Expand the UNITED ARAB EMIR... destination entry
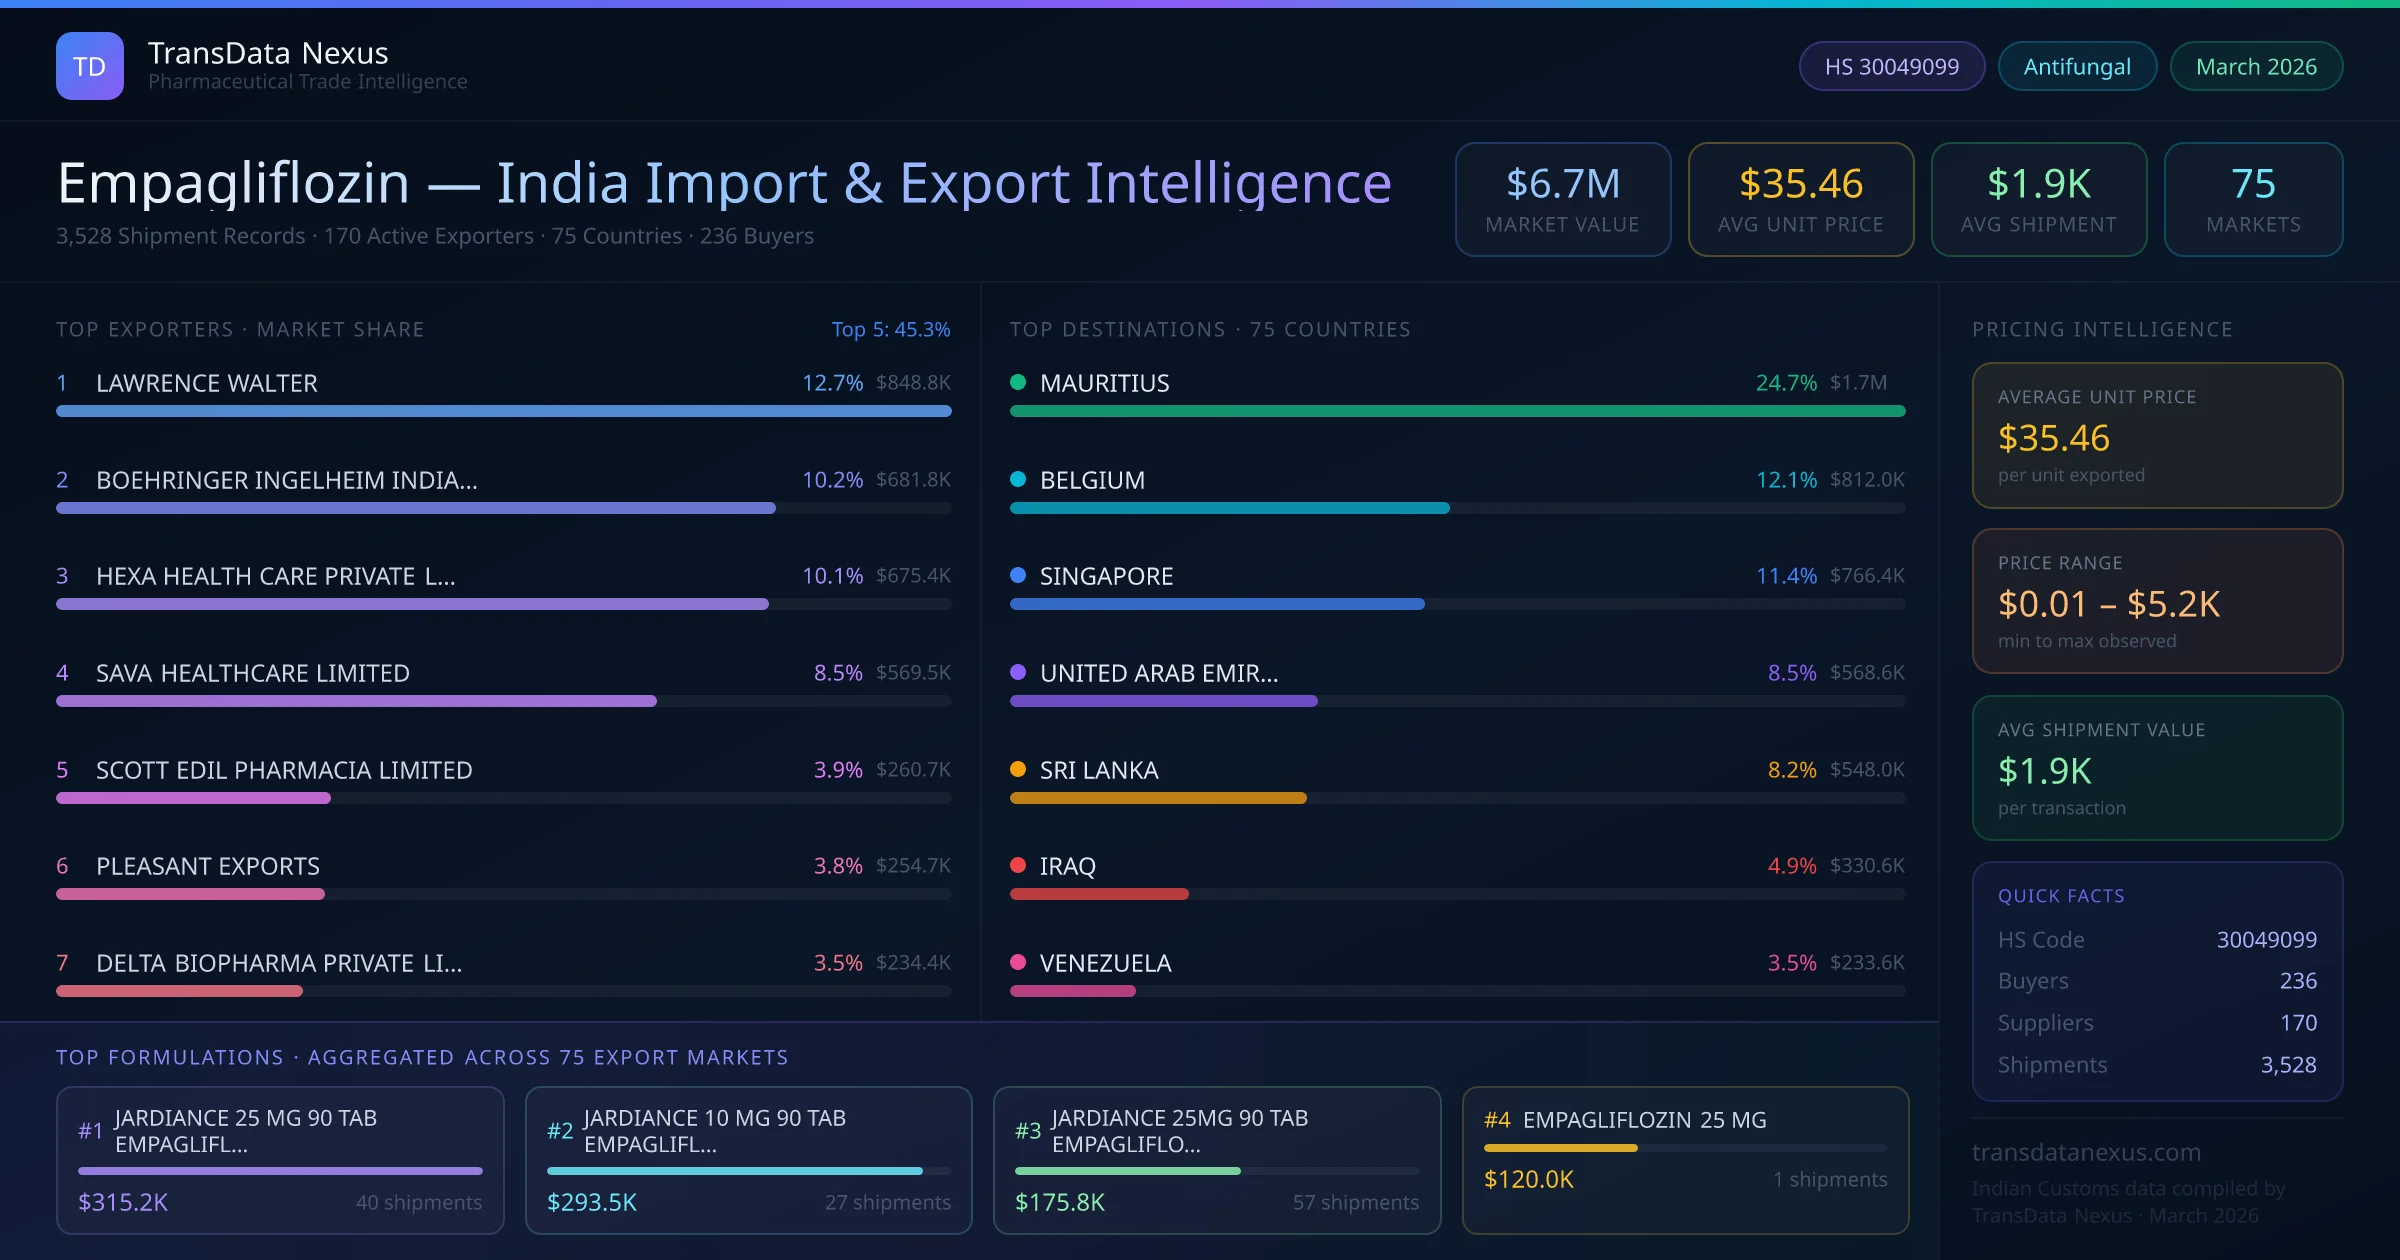The image size is (2400, 1260). 1159,673
